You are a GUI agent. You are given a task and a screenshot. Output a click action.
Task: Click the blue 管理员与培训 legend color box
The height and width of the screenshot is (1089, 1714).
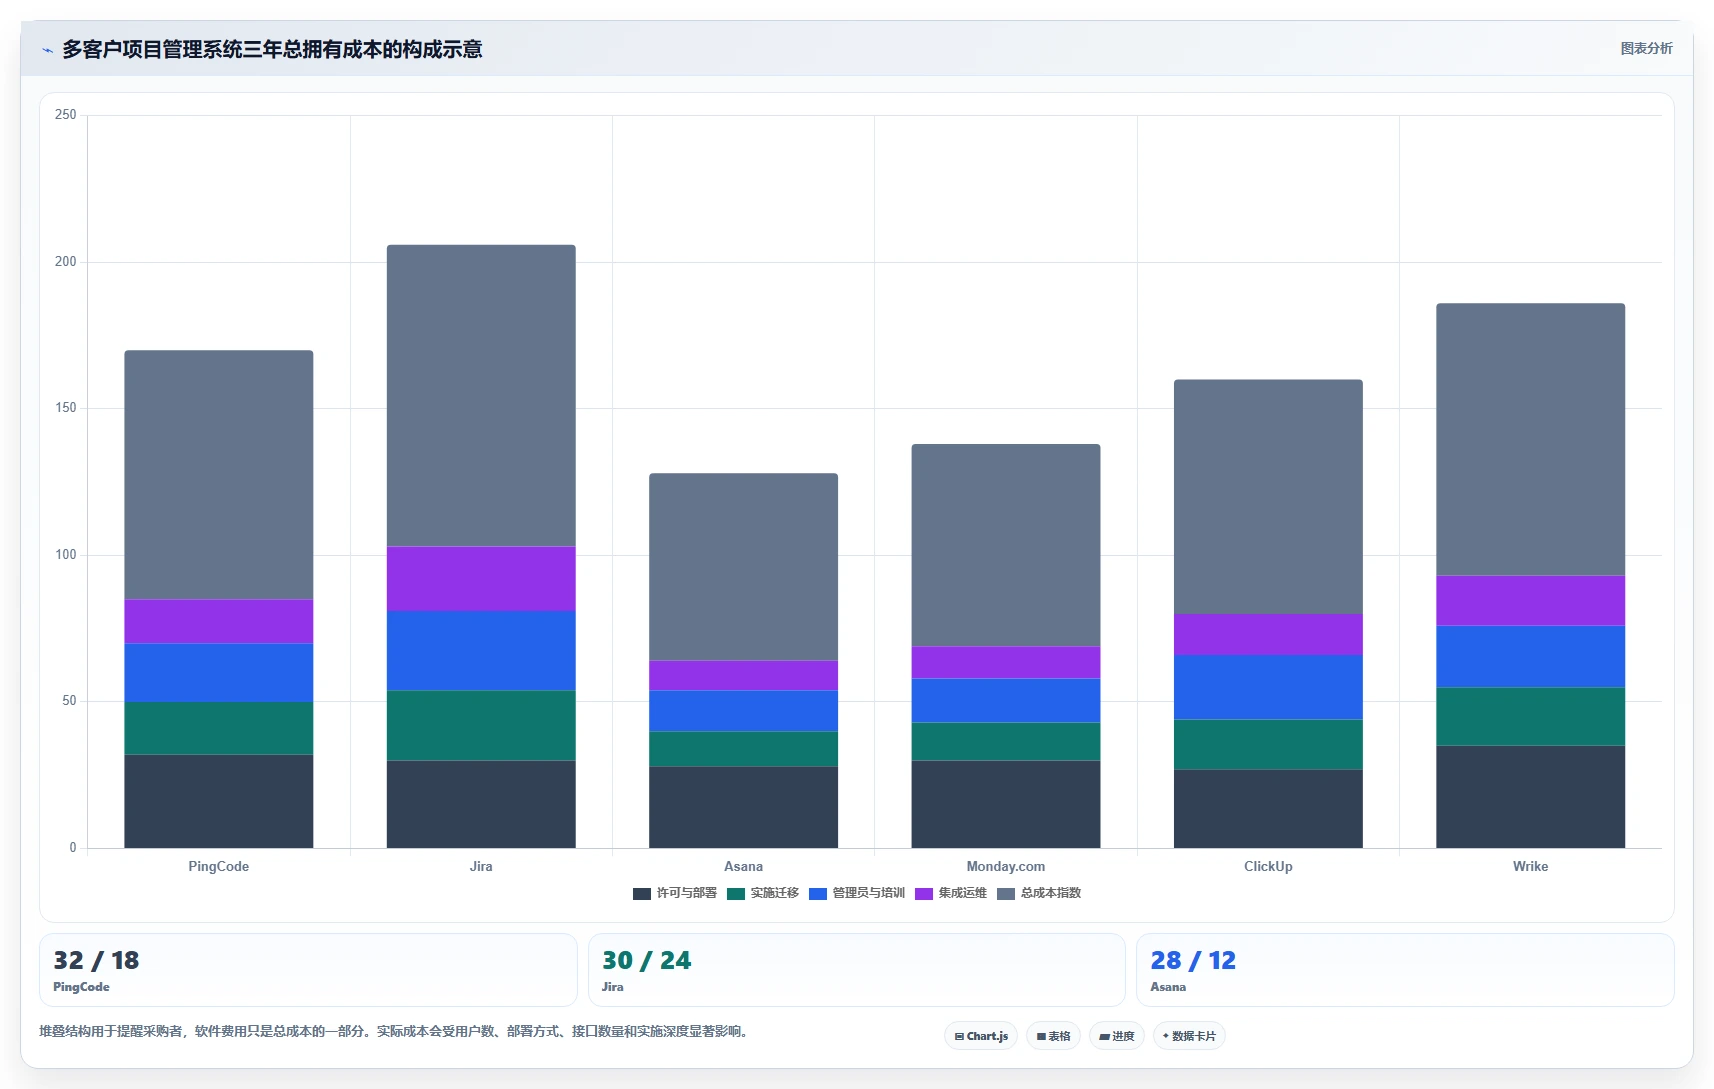tap(818, 894)
